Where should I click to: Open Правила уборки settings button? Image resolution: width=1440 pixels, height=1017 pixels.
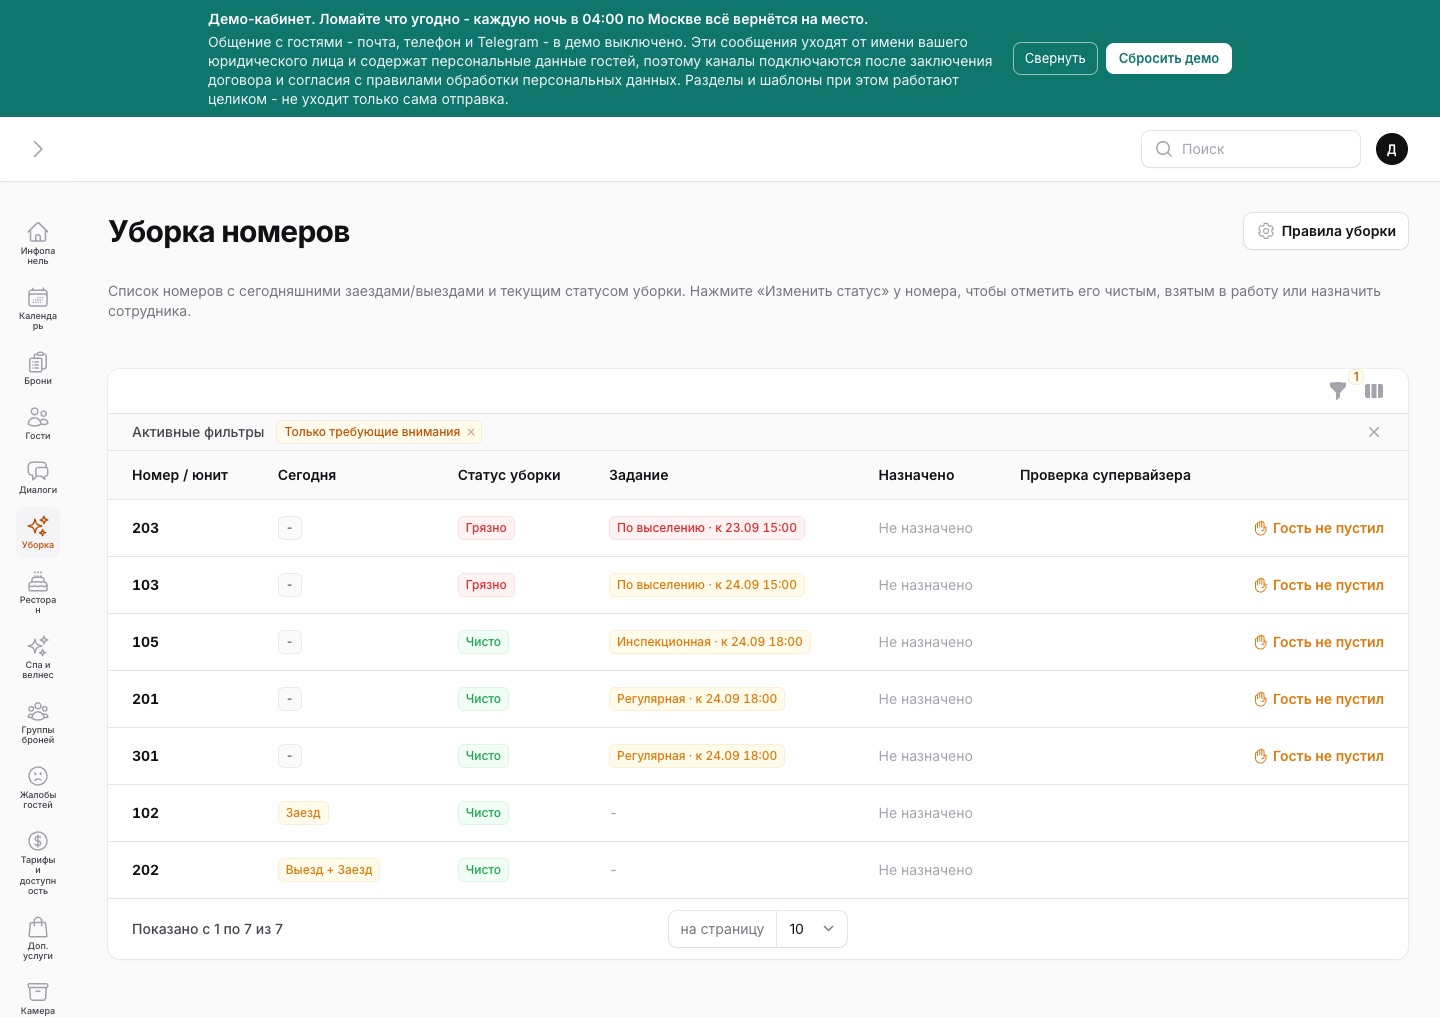1326,231
